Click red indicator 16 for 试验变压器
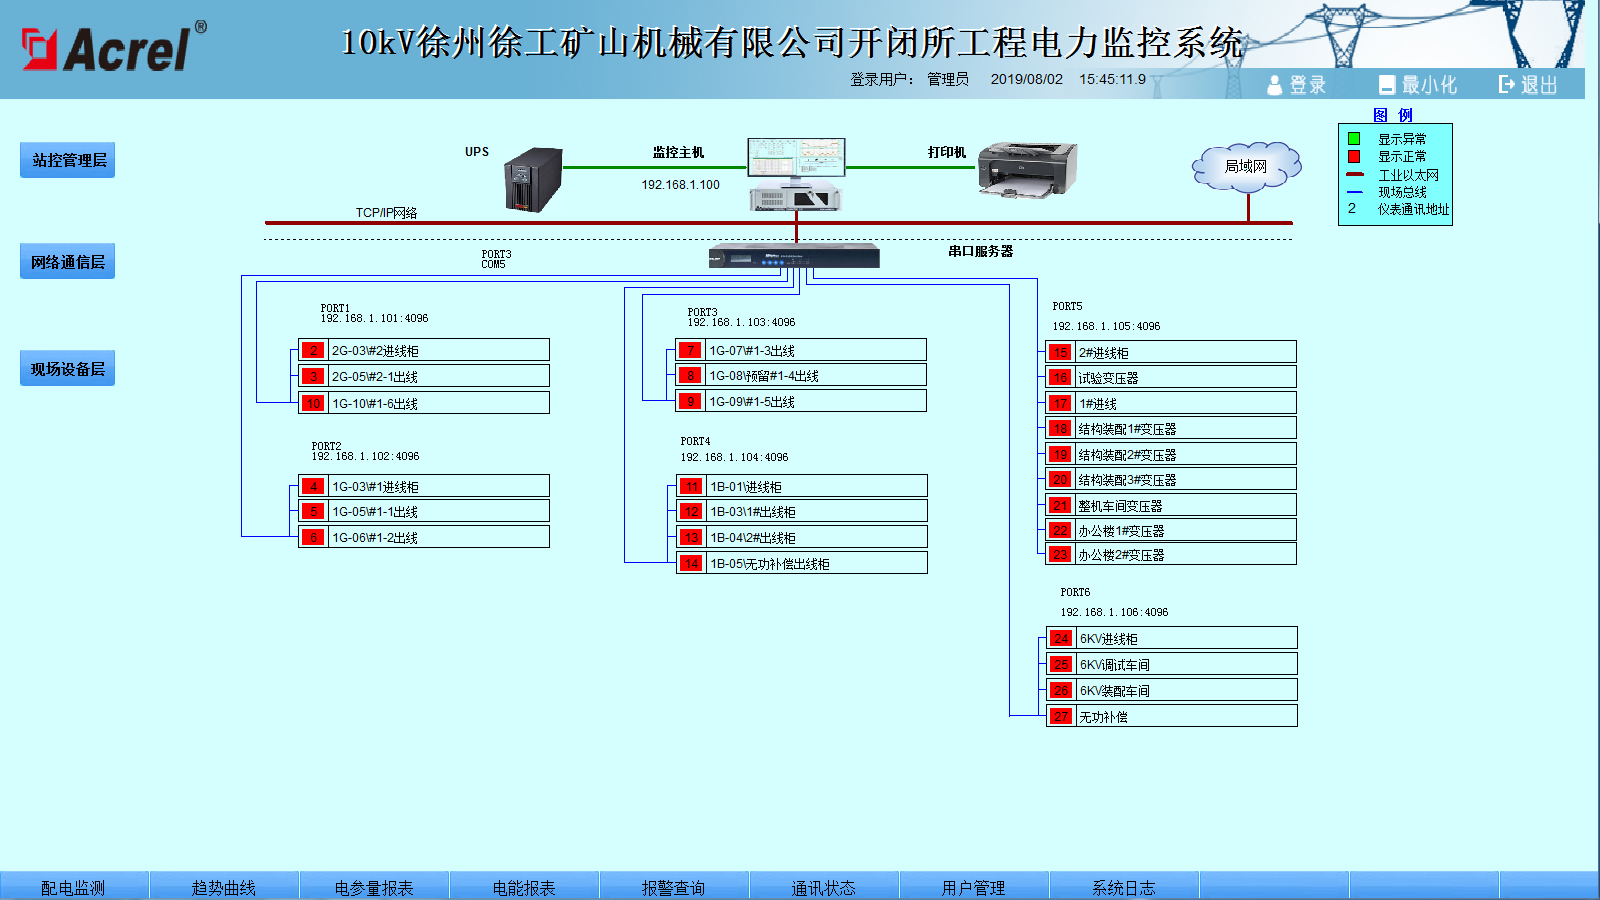The width and height of the screenshot is (1600, 900). pos(1060,377)
